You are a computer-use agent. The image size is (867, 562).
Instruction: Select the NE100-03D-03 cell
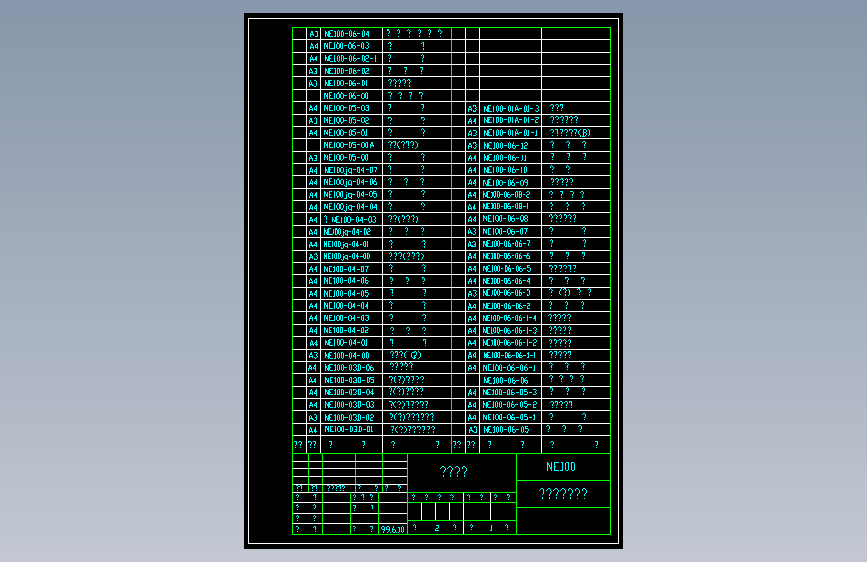tap(352, 405)
